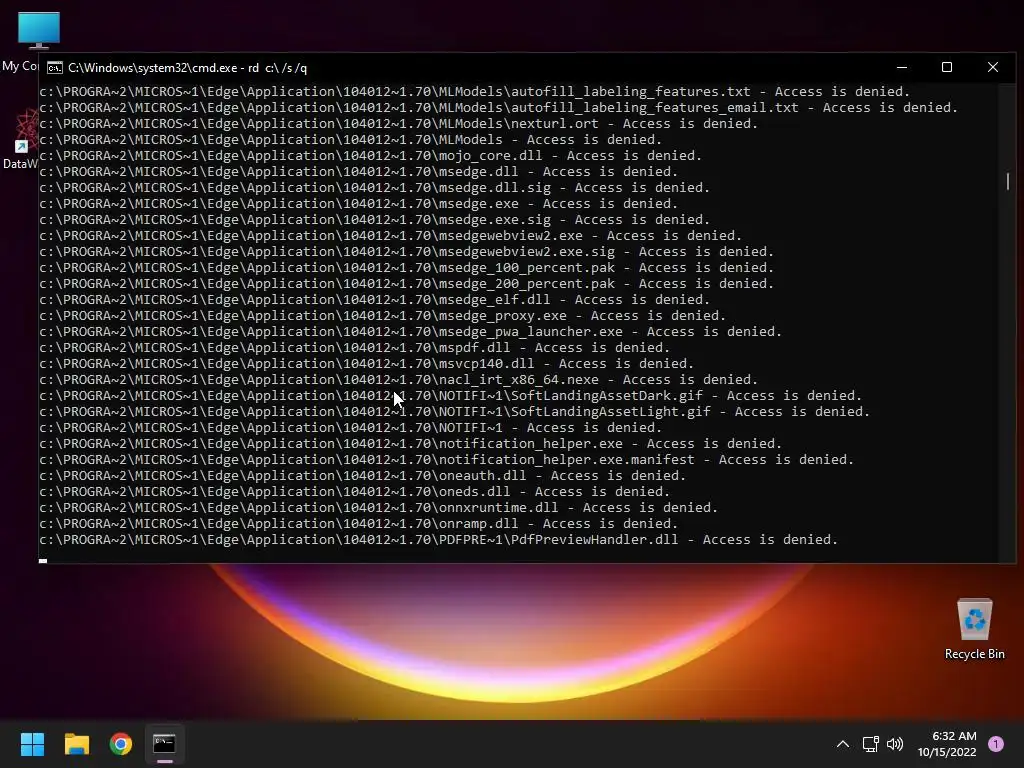Open the clock showing 6:32 AM

pos(947,744)
